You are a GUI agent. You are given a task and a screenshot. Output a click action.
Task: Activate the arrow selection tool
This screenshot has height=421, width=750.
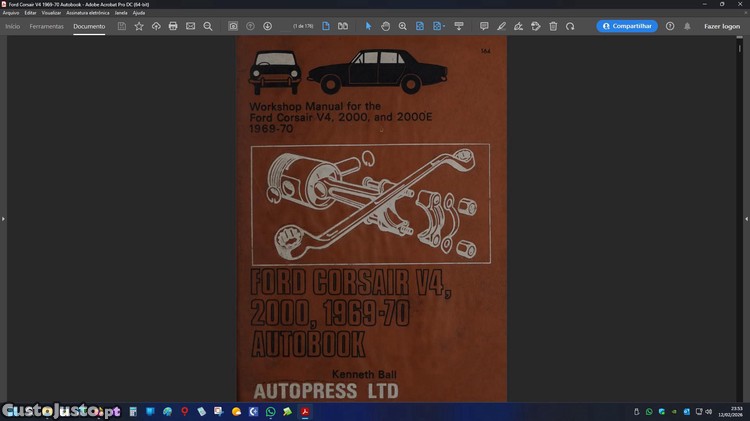click(368, 26)
